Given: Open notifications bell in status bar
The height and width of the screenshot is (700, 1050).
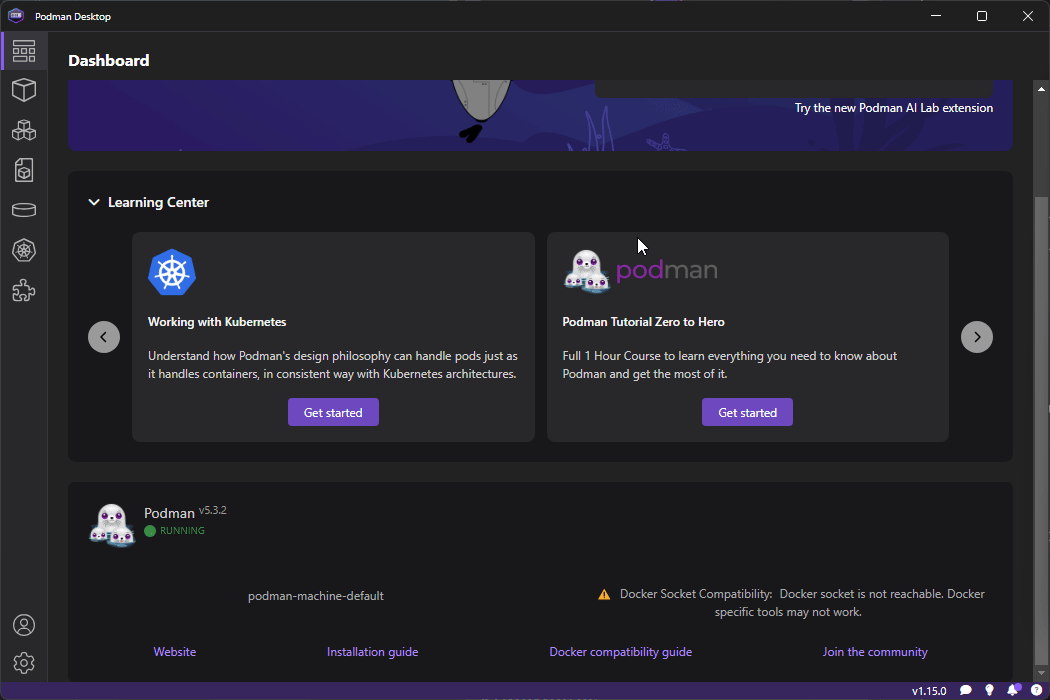Looking at the screenshot, I should coord(1013,690).
